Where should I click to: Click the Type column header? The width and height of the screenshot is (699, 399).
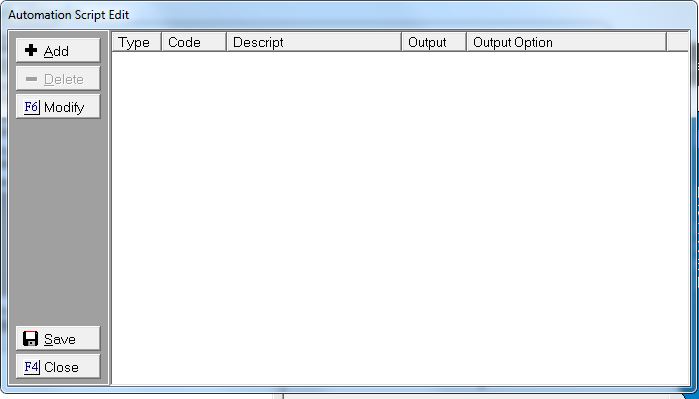136,42
